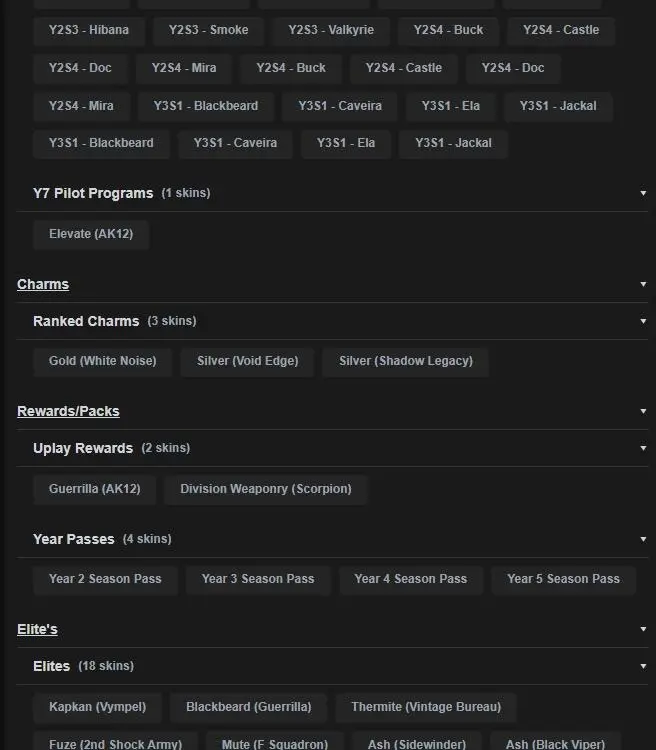Select the Thermite (Vintage Bureau) elite
Screen dimensions: 656x750
426,707
